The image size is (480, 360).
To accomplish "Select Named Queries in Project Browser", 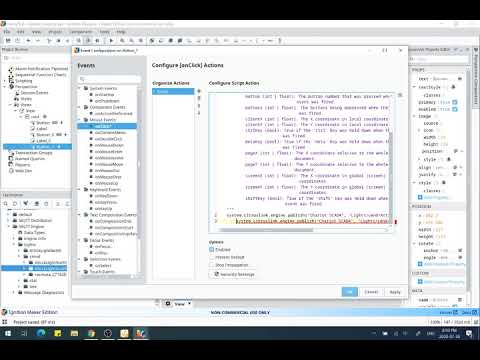I will coord(29,159).
